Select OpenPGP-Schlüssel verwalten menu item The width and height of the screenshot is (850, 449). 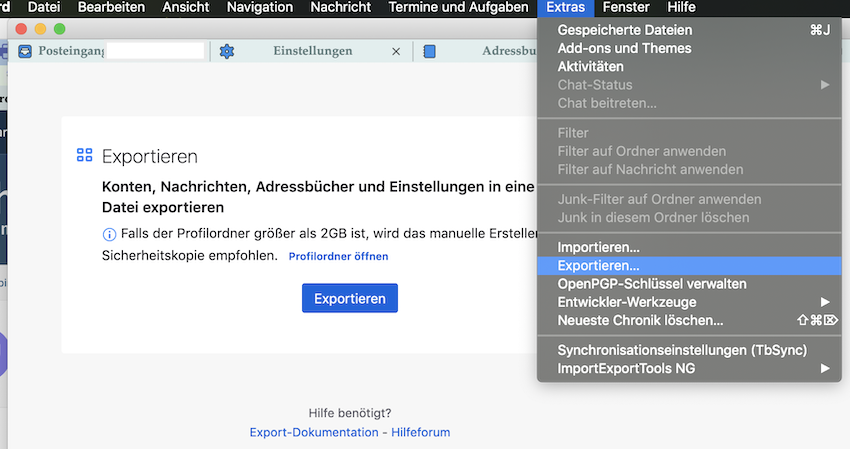652,284
